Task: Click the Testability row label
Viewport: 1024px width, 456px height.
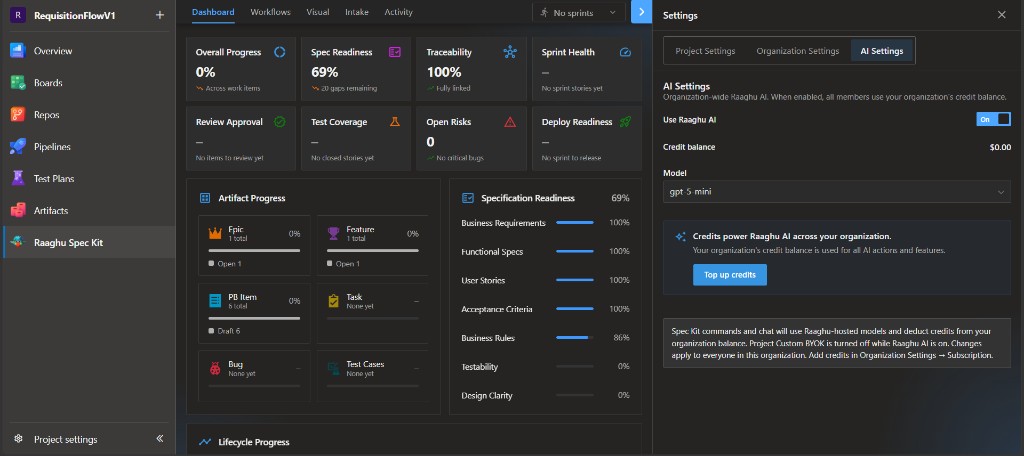Action: pos(479,367)
